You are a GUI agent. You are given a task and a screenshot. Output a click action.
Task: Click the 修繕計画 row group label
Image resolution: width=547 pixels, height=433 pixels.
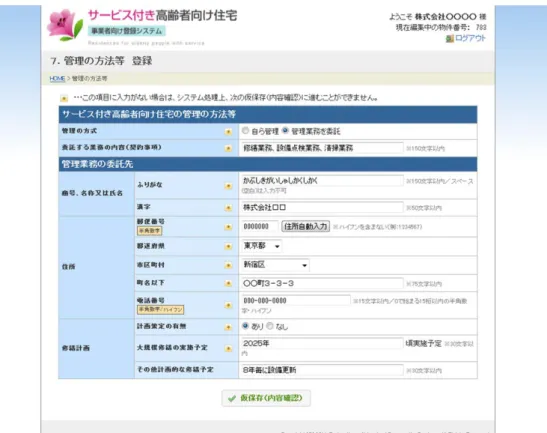pos(76,348)
